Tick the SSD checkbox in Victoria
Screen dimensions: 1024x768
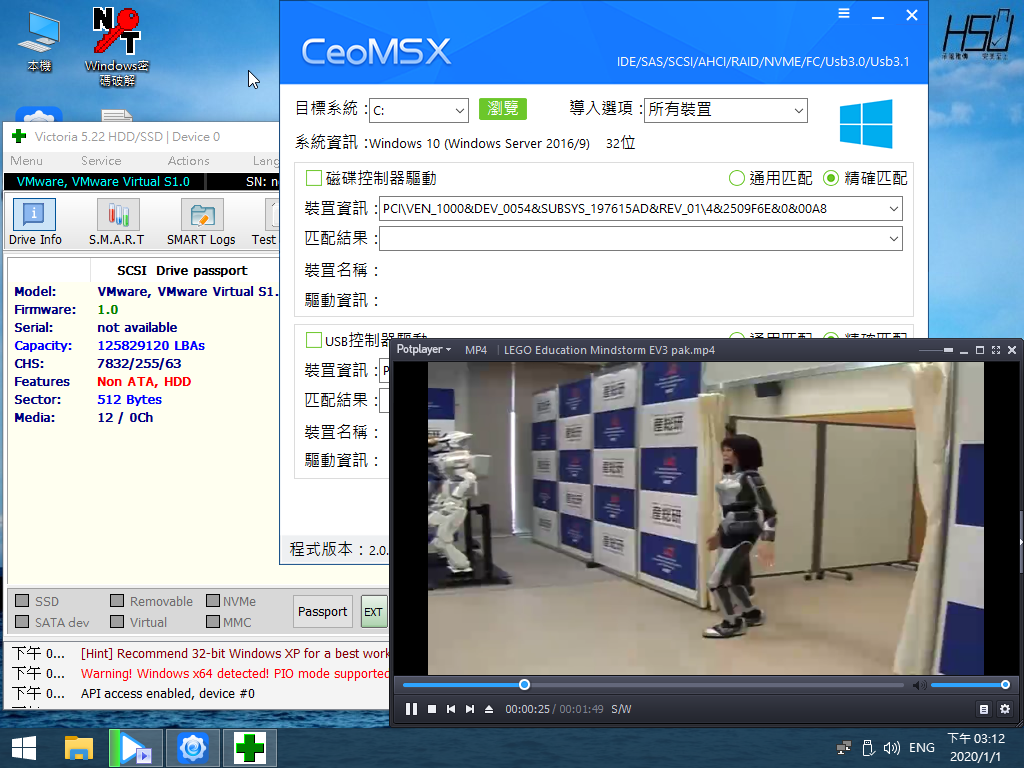[x=22, y=601]
